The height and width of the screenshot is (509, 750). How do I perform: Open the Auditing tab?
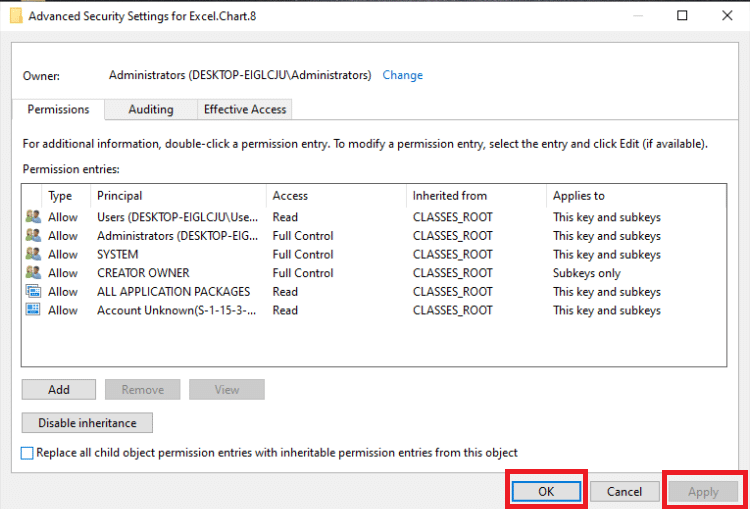(x=151, y=110)
